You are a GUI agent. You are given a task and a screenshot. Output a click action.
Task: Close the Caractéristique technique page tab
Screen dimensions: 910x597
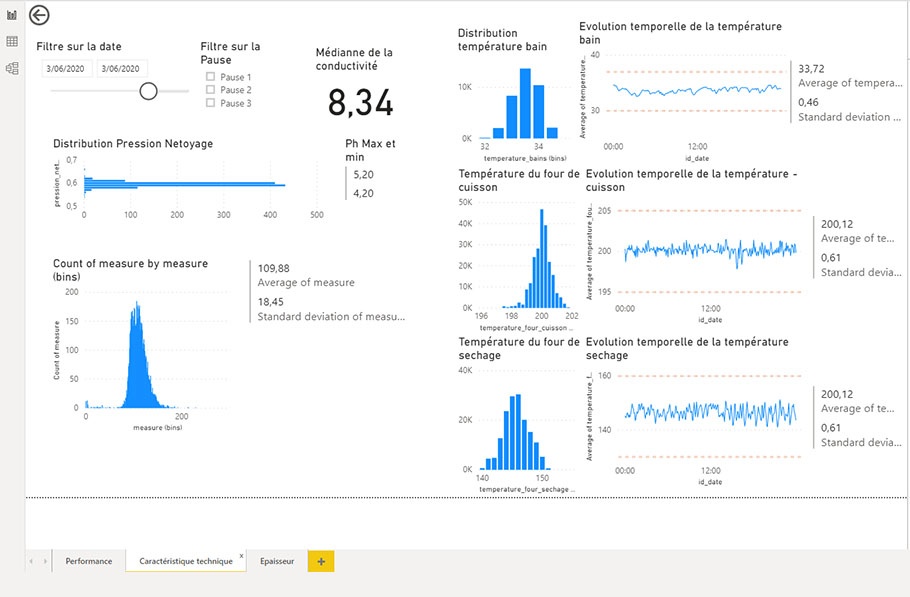[241, 555]
